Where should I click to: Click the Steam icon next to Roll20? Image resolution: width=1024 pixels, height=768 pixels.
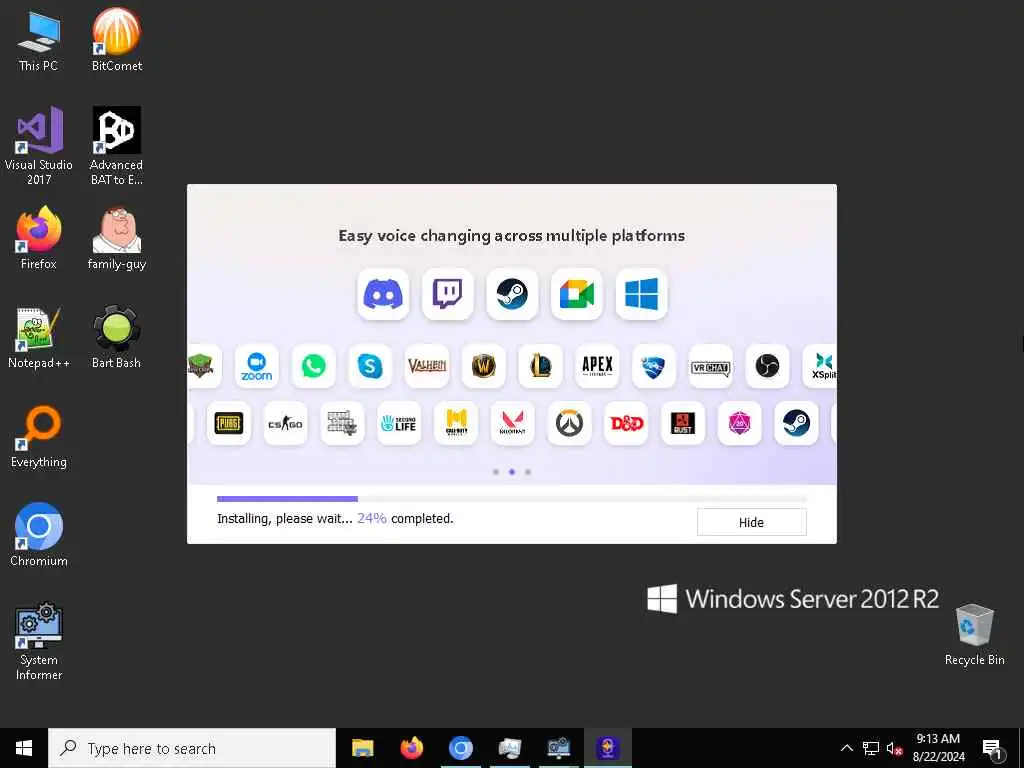click(x=796, y=423)
